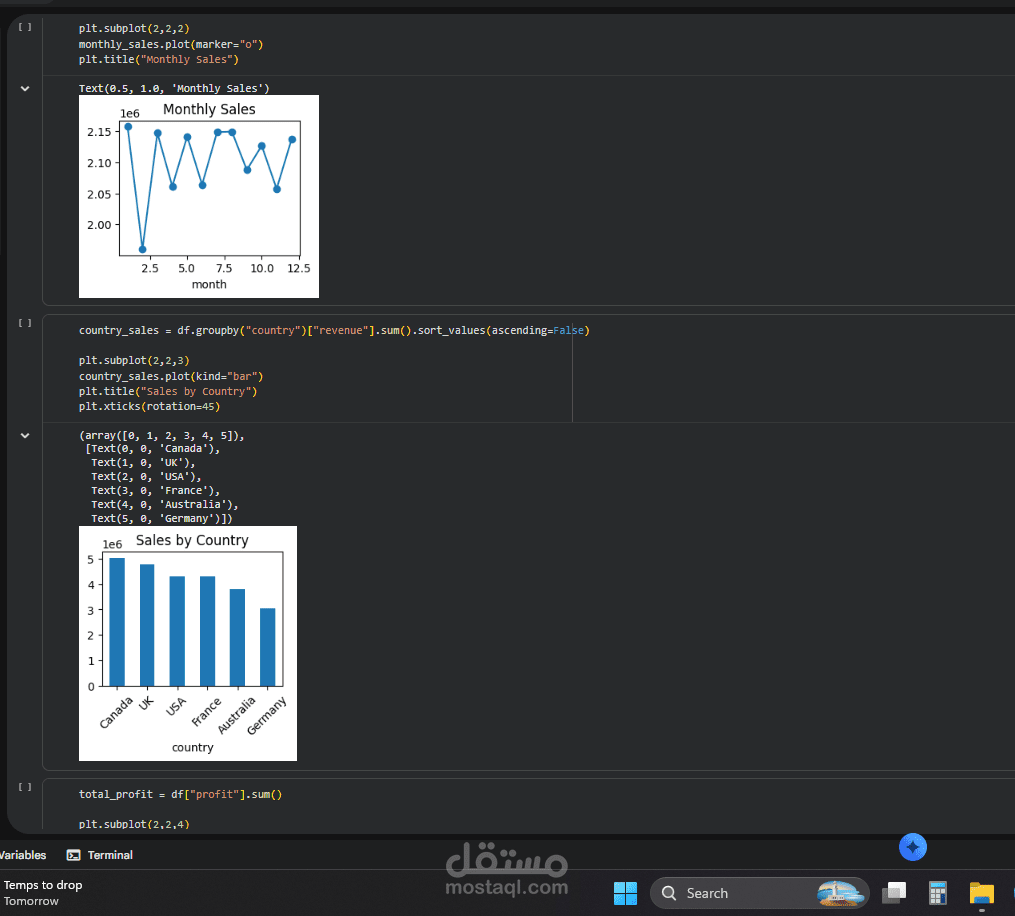Click the line plt.title("Monthly Sales")
Screen dimensions: 1015x916
[159, 60]
